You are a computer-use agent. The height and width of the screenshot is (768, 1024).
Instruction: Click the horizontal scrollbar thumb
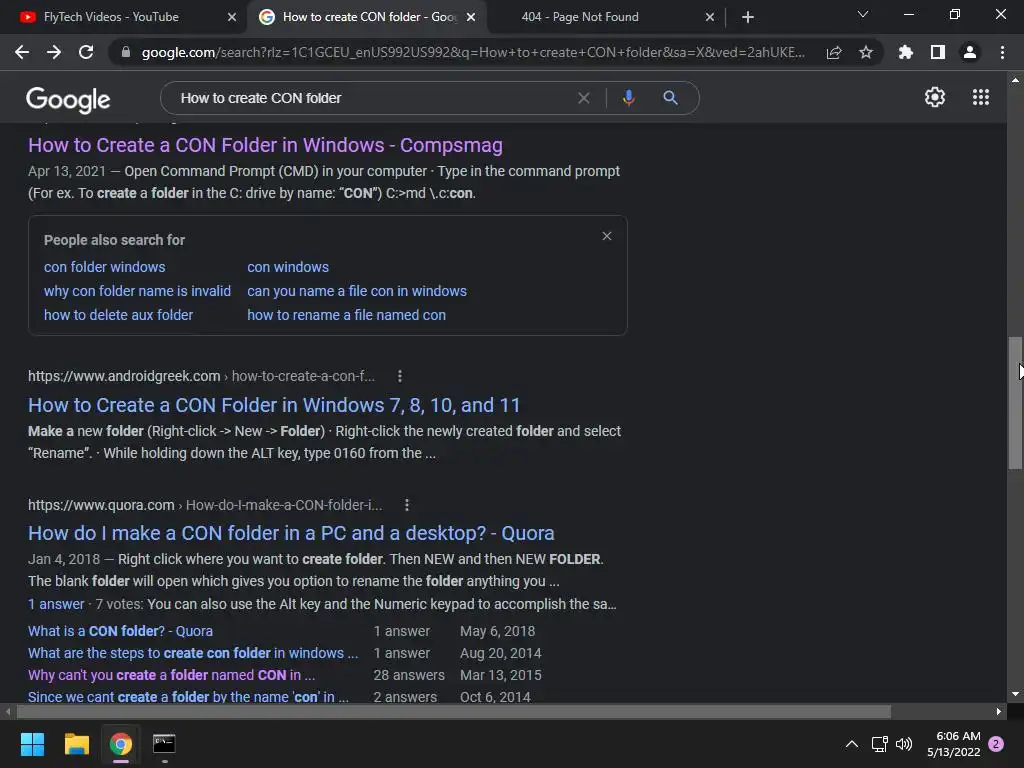point(453,711)
